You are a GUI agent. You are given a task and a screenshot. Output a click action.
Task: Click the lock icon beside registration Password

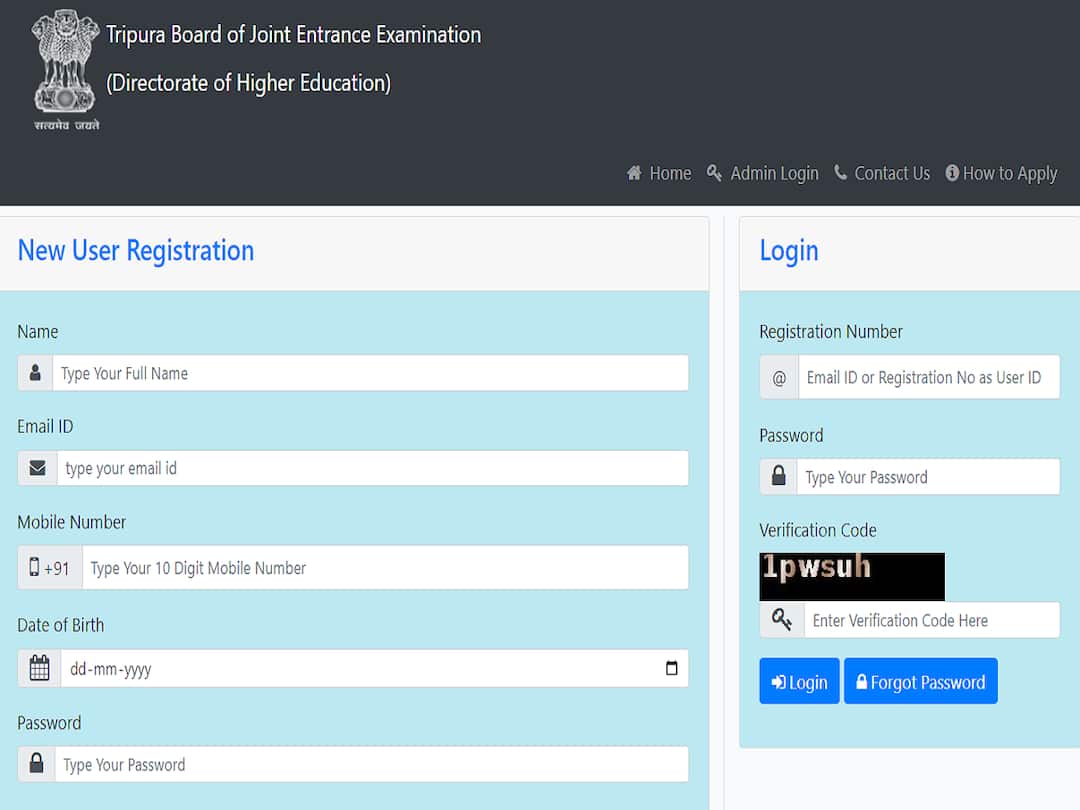pyautogui.click(x=36, y=764)
